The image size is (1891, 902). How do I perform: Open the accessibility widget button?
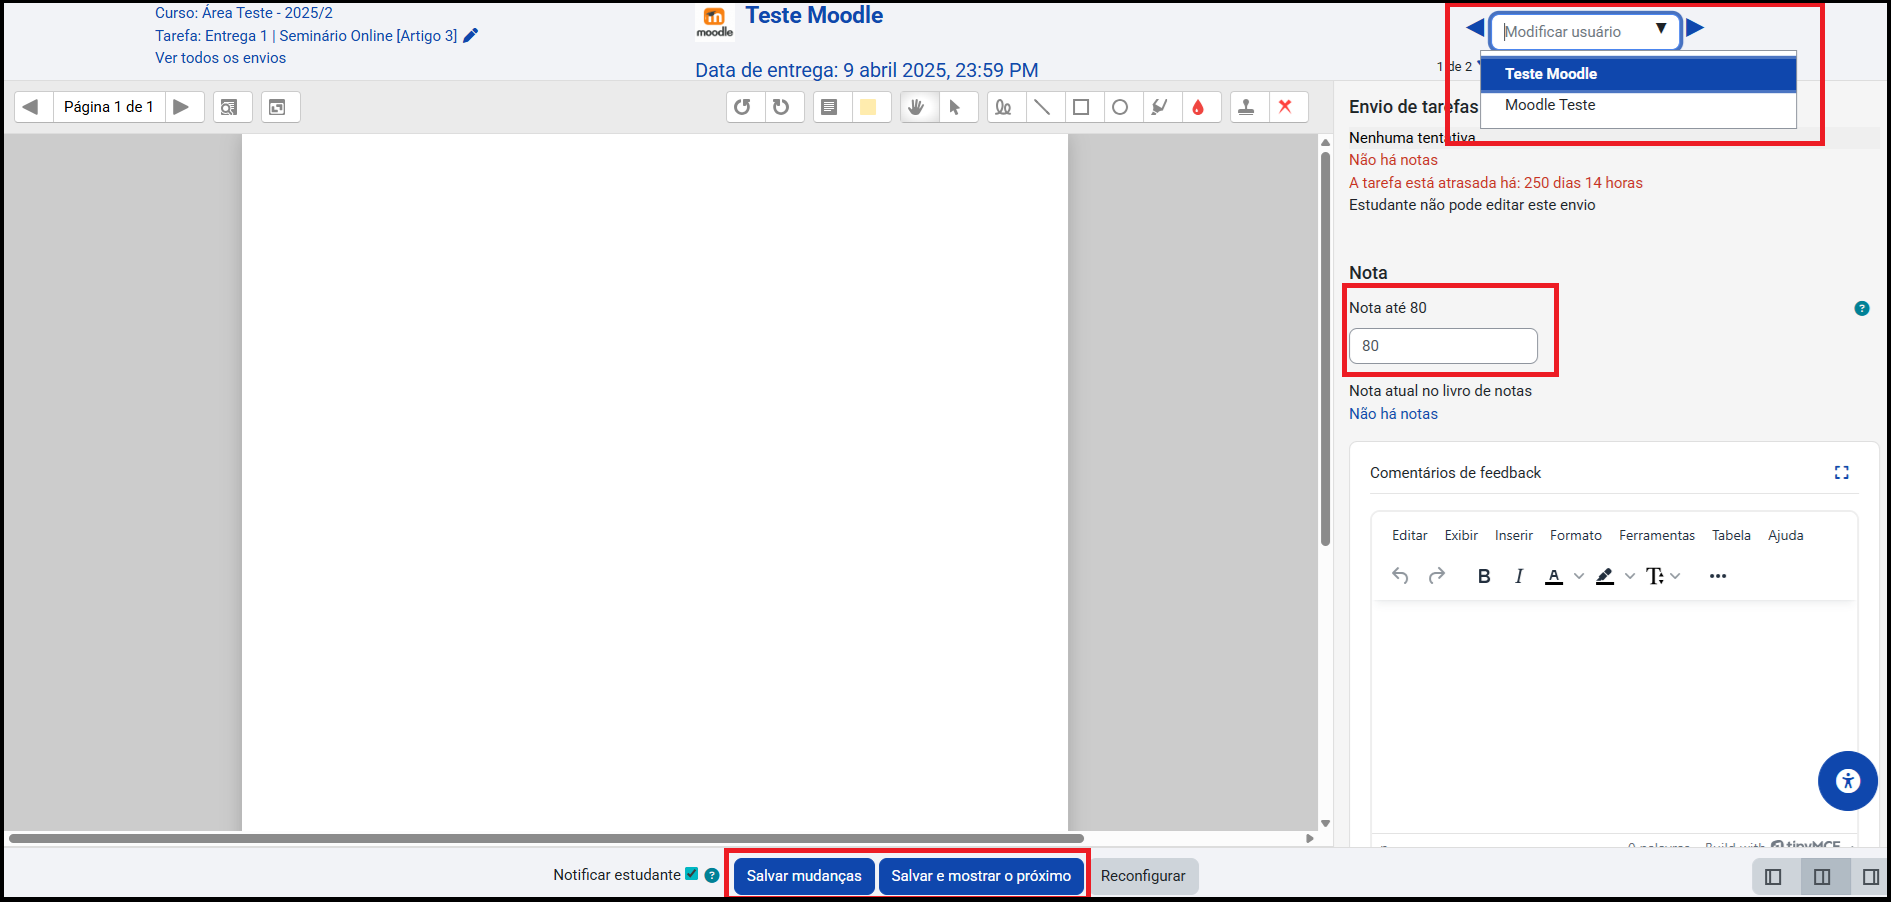click(1847, 781)
